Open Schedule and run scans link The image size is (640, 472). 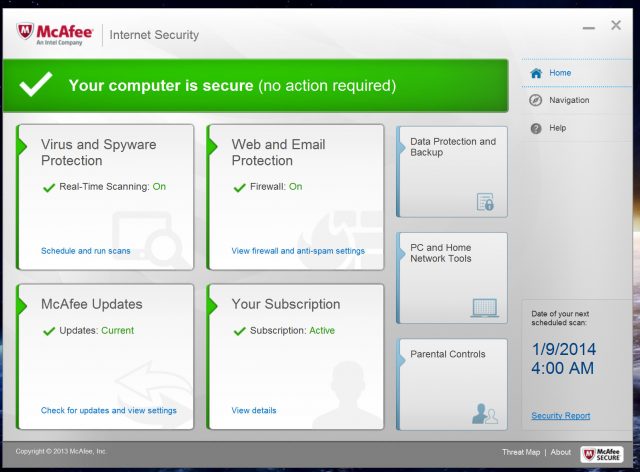coord(86,251)
